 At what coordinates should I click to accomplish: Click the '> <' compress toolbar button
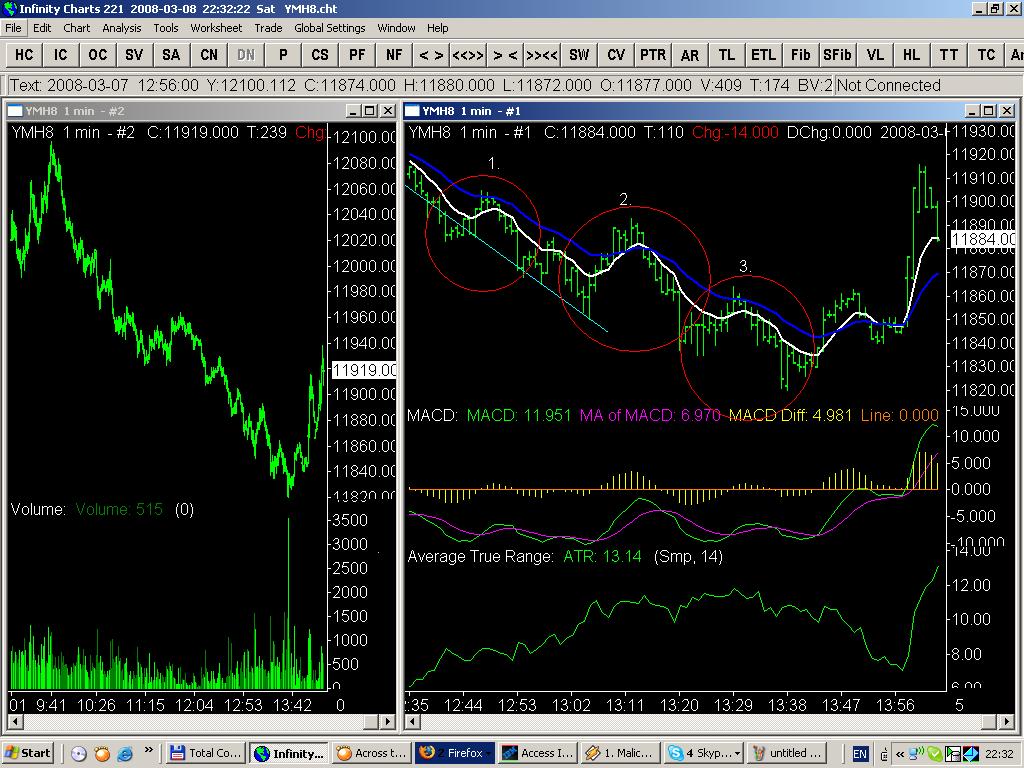point(505,55)
